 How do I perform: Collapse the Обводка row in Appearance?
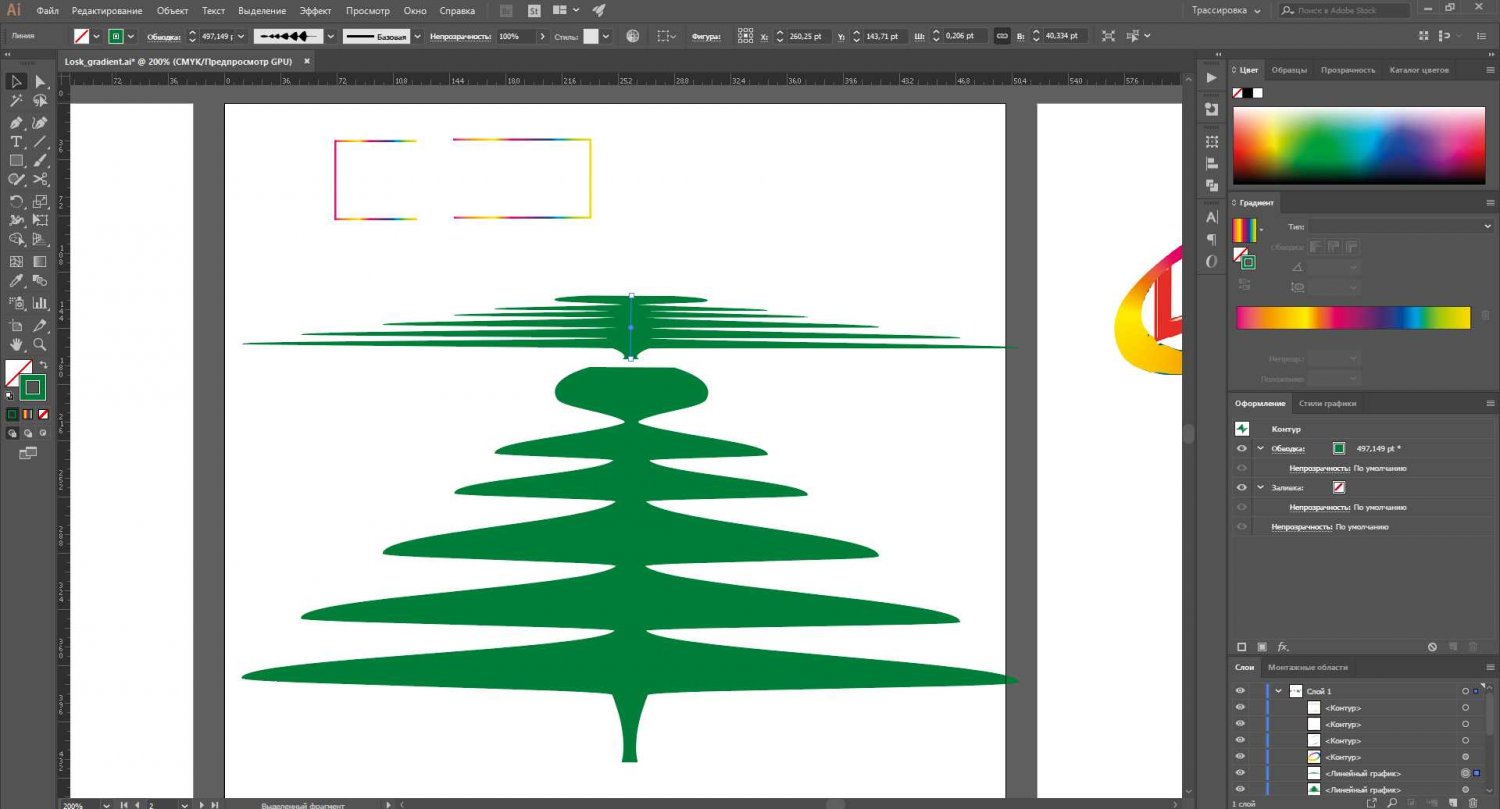[1260, 449]
